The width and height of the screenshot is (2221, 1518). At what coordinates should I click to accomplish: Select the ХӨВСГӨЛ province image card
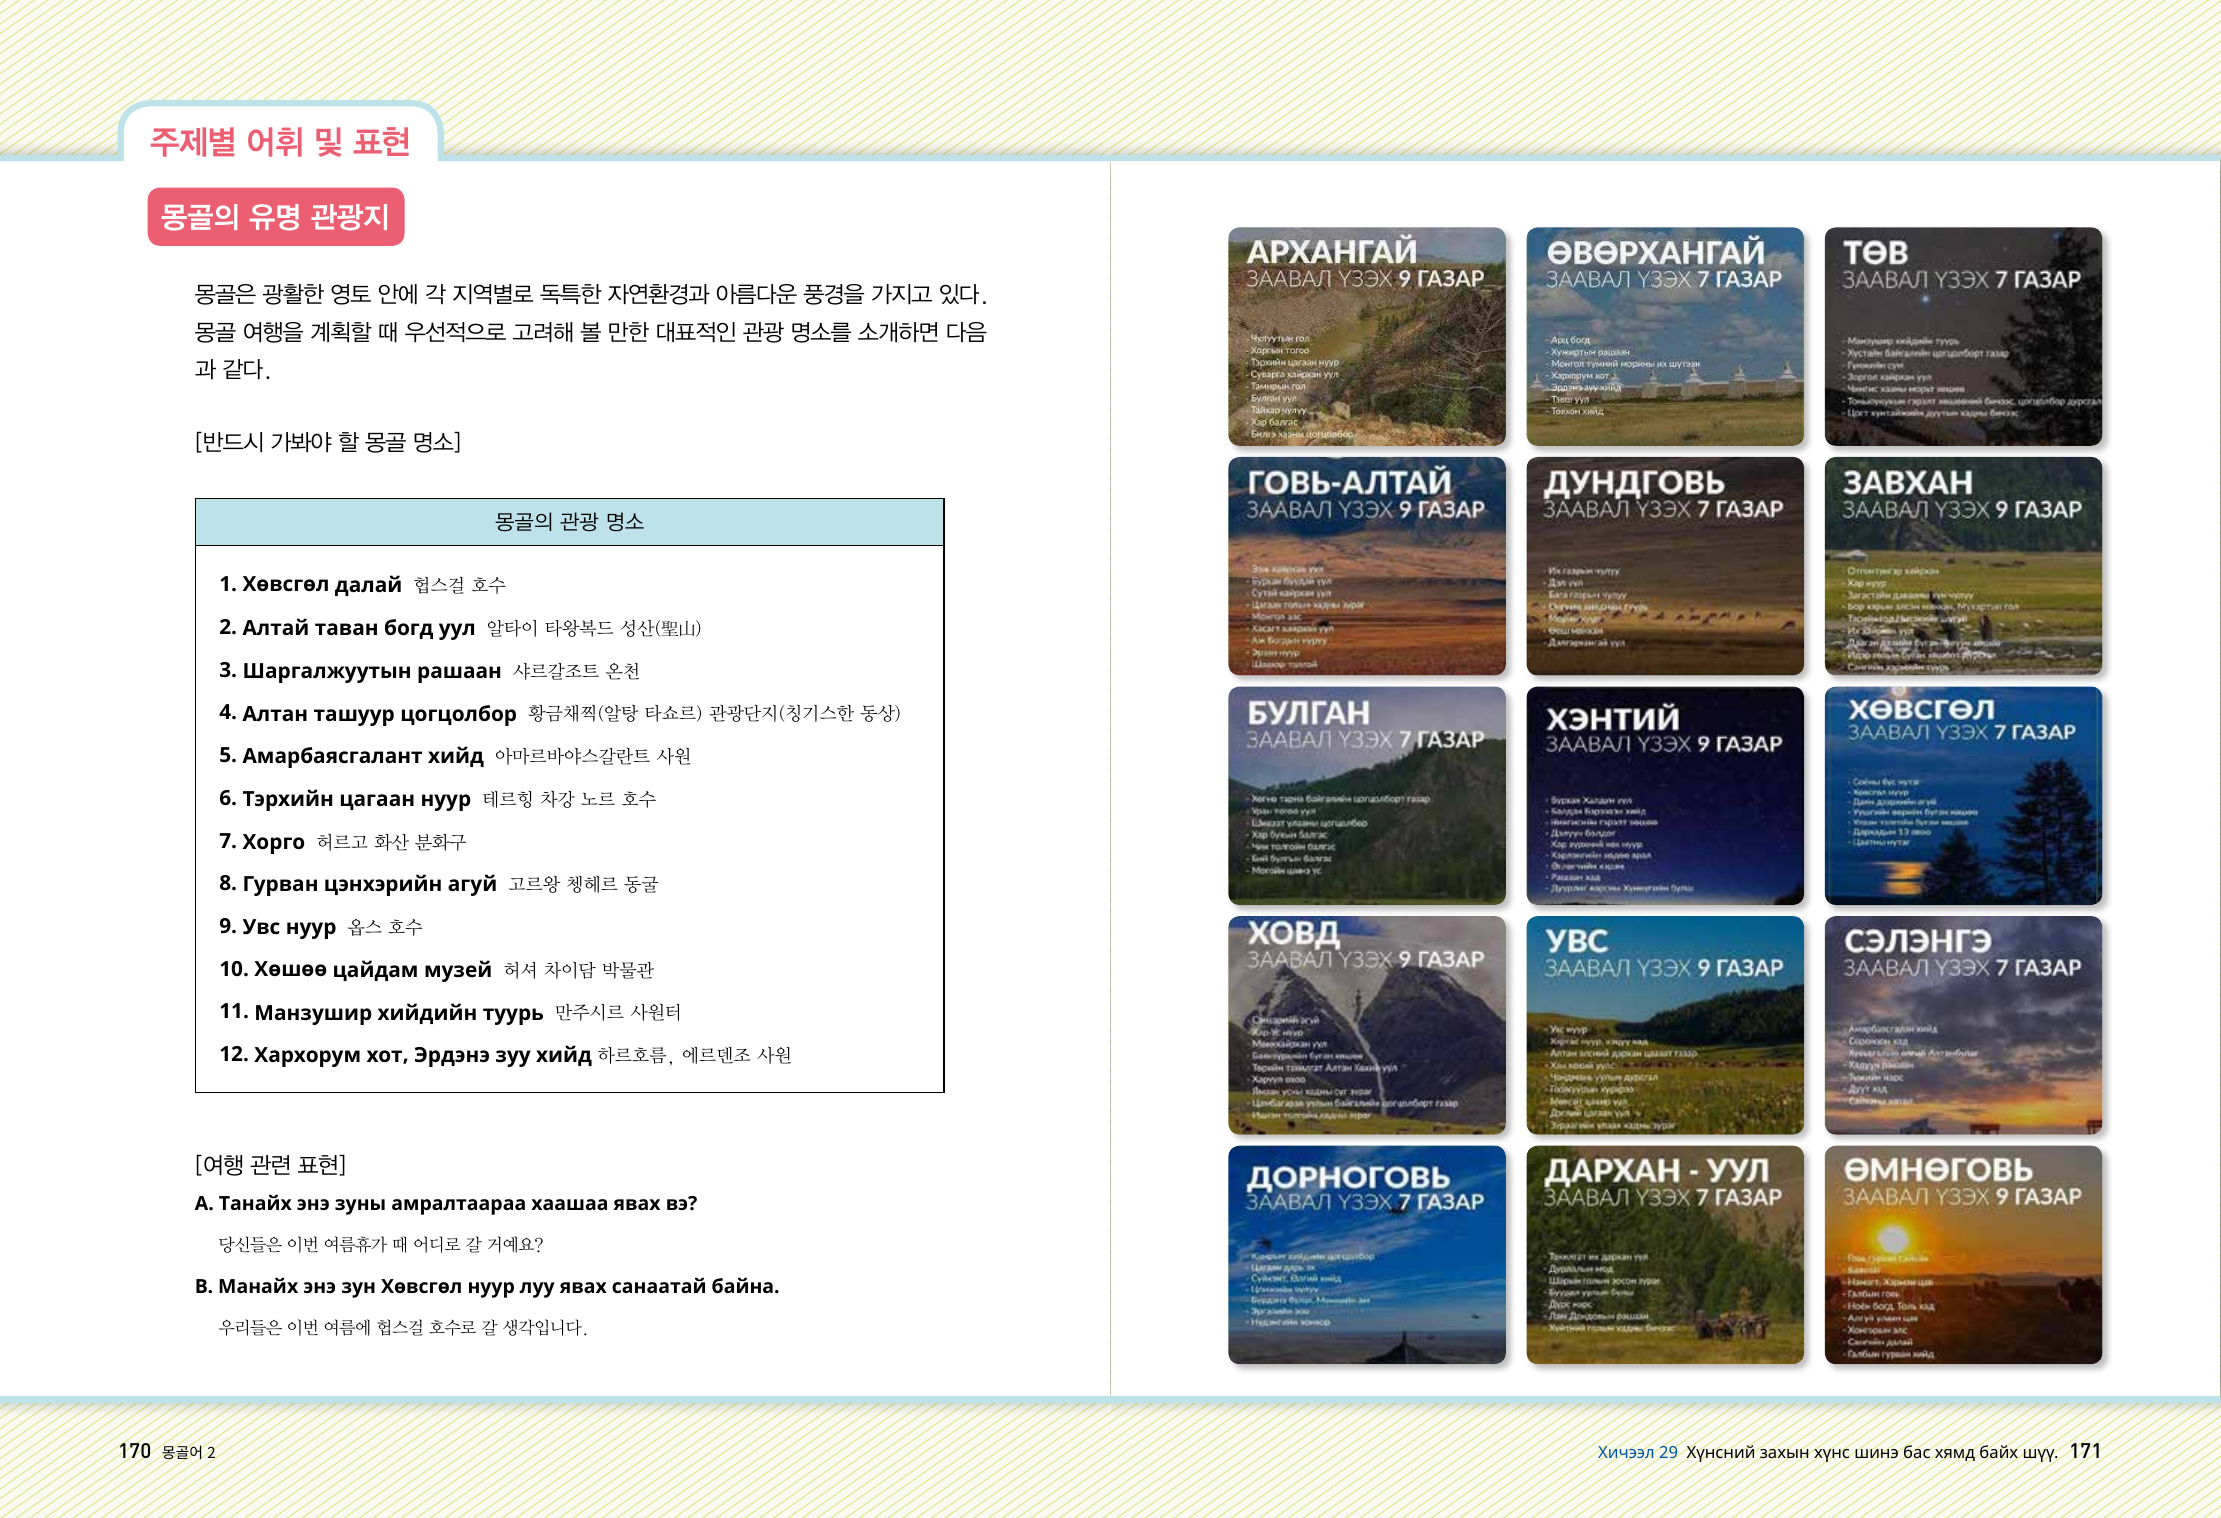coord(1962,795)
